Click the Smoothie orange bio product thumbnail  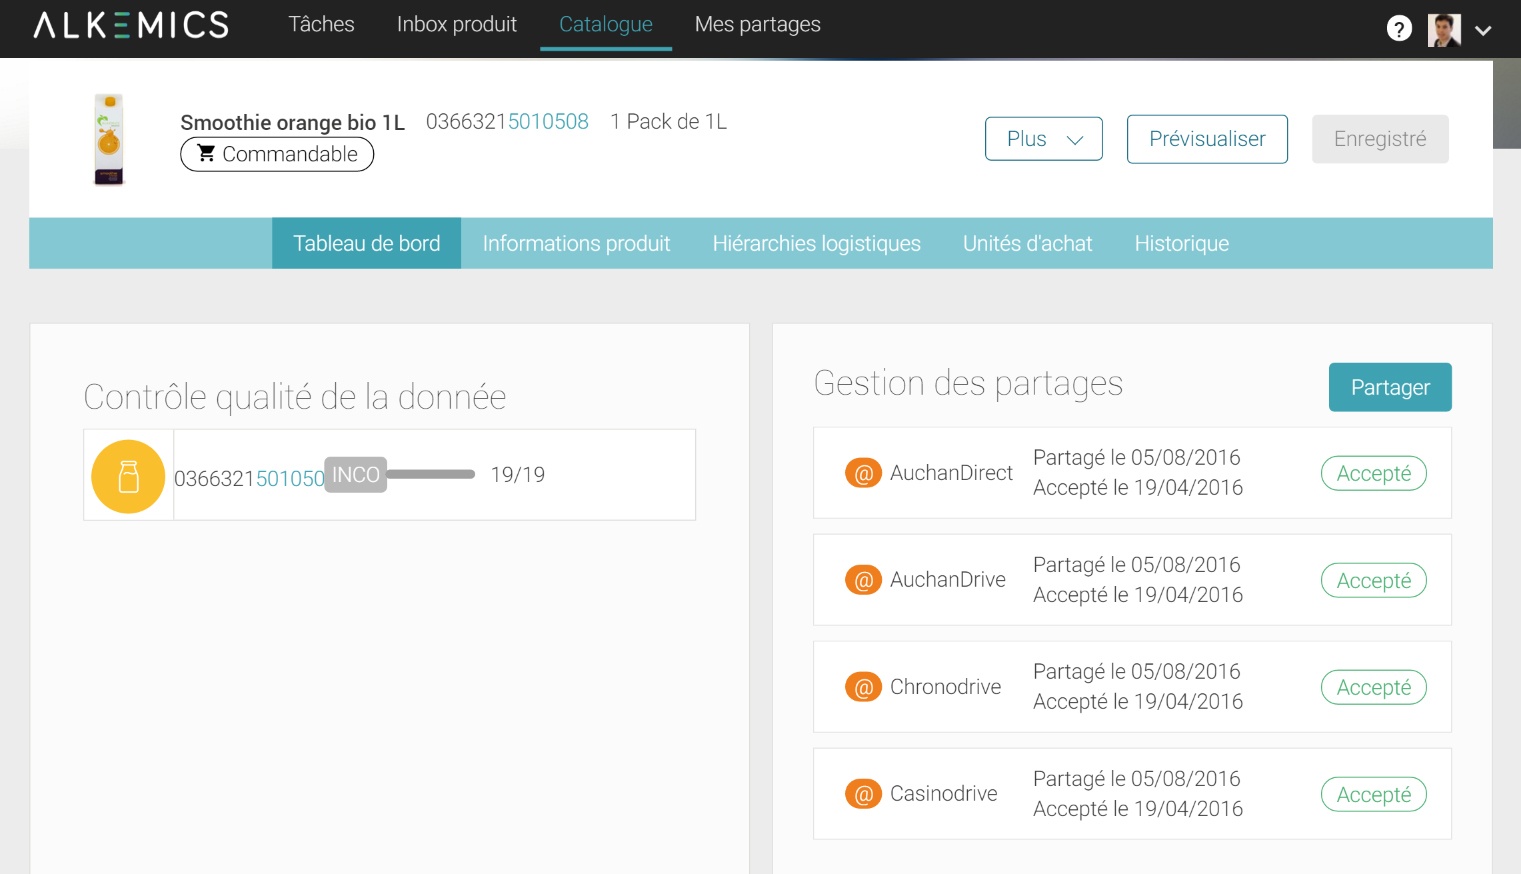[x=109, y=139]
